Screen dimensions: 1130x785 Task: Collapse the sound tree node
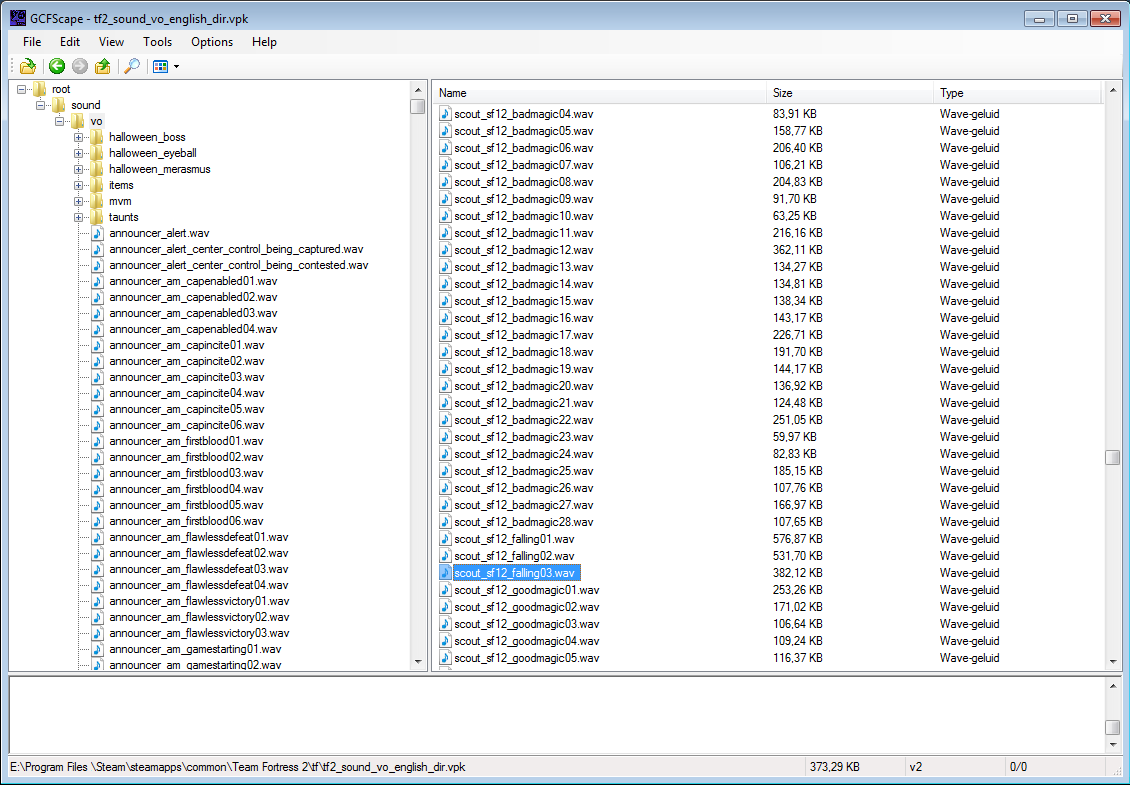40,105
